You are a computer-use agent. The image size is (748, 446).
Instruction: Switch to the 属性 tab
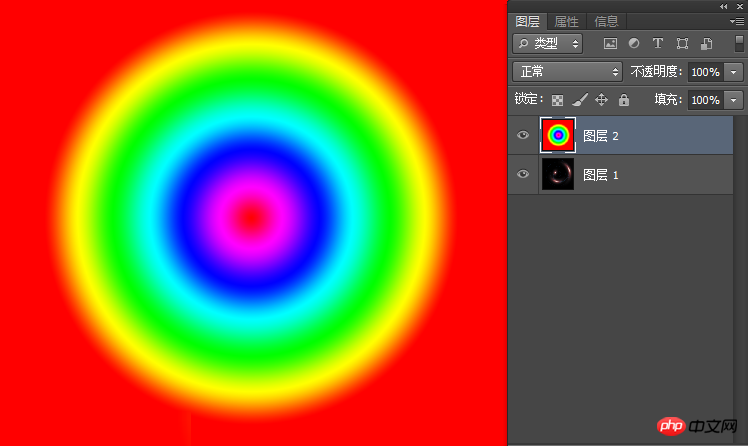point(566,21)
